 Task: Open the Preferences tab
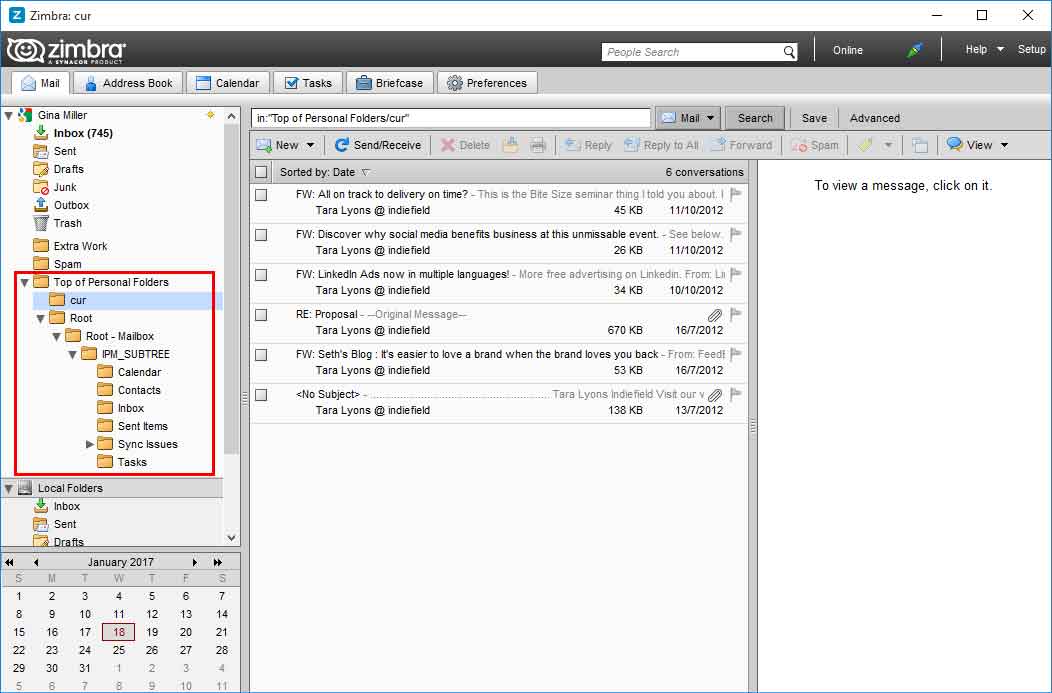(487, 83)
